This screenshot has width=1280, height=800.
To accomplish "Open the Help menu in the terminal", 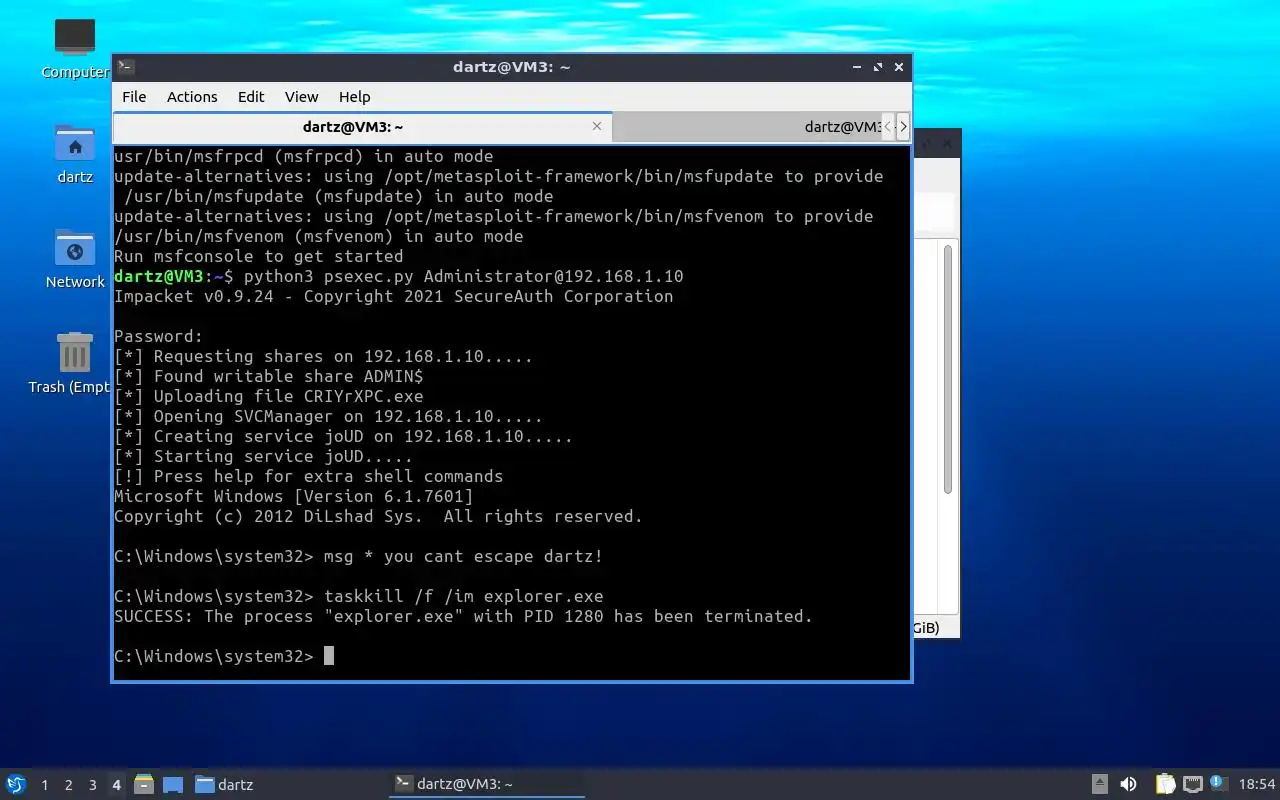I will coord(354,96).
